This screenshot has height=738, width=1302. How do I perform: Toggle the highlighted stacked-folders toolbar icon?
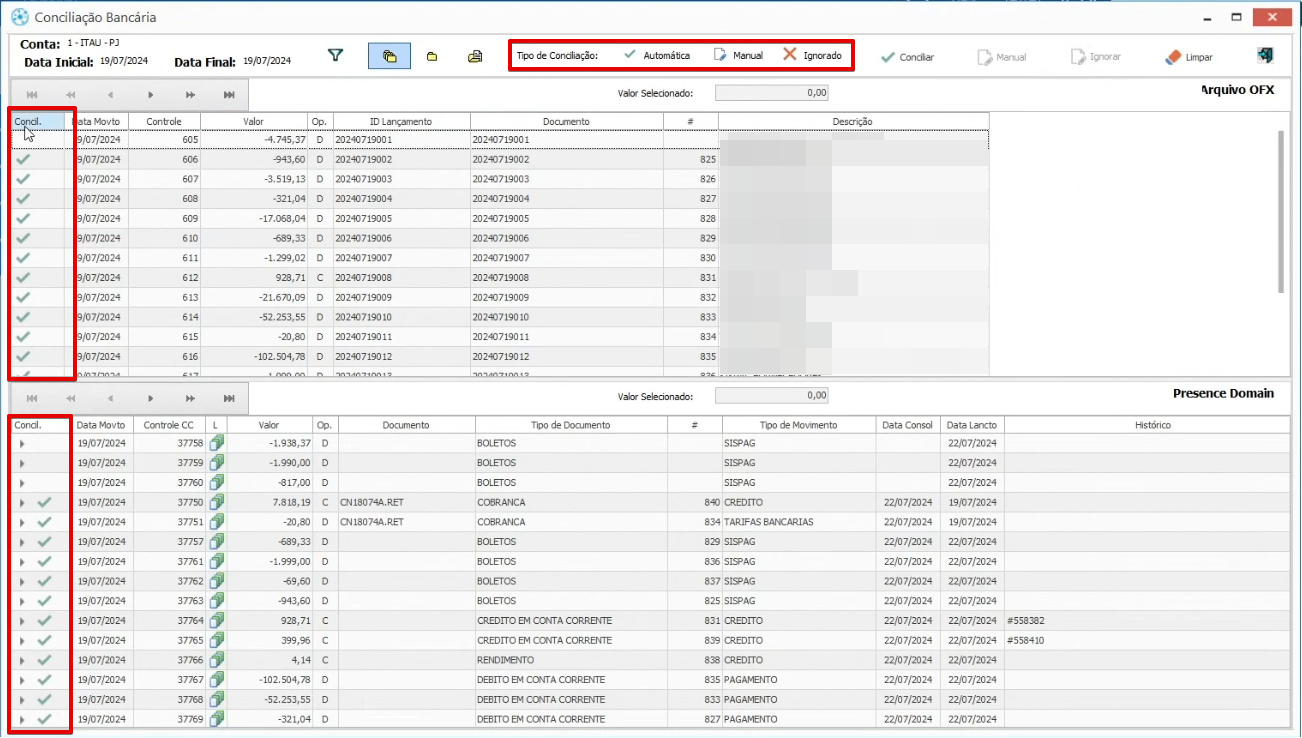pos(389,56)
